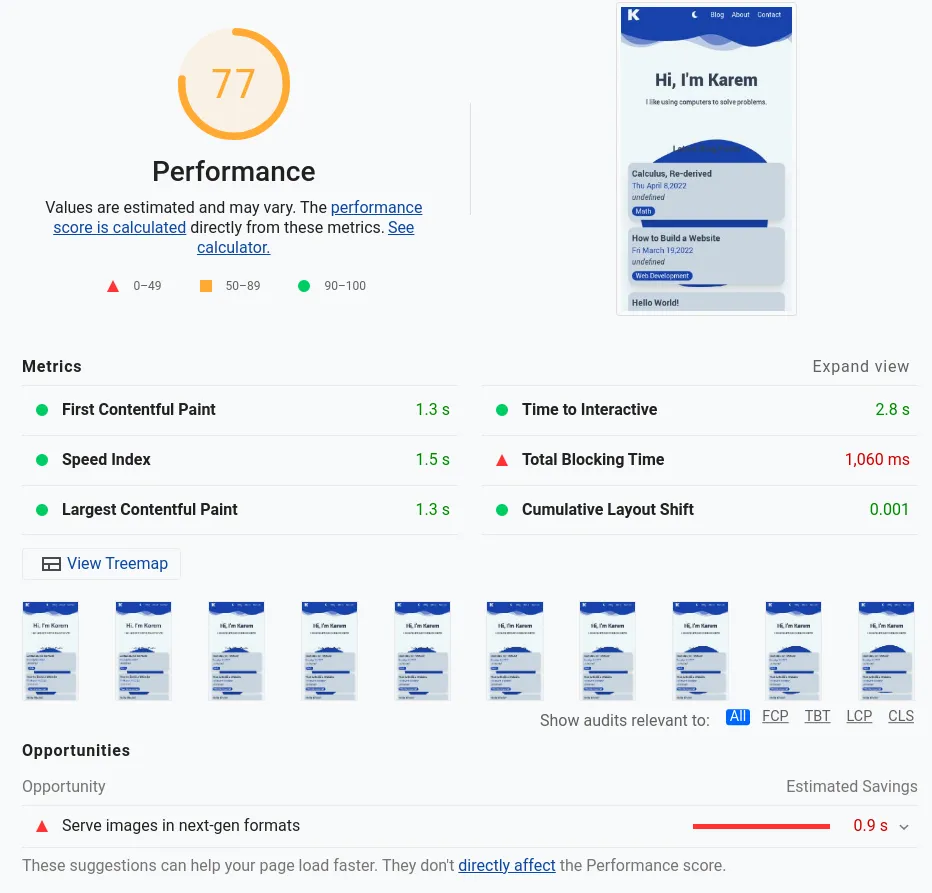Viewport: 932px width, 893px height.
Task: Click the View Treemap icon
Action: (51, 564)
